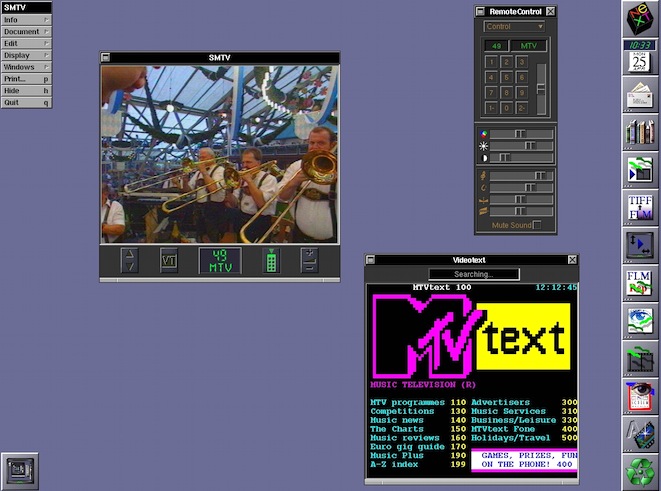Open the Librarian bookshelf dock icon
661x491 pixels.
pos(640,132)
